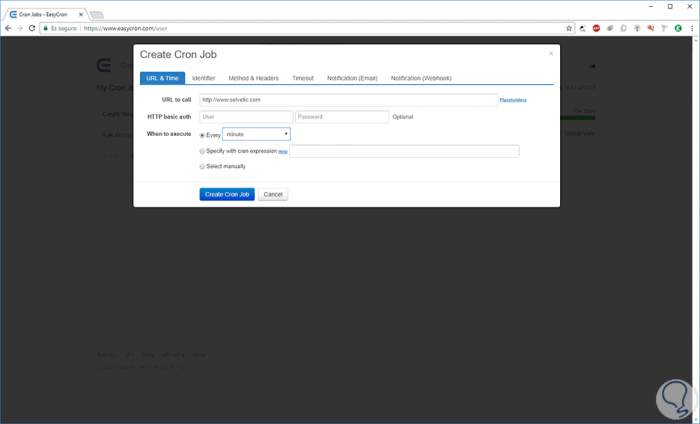Viewport: 700px width, 424px height.
Task: Open the Chrome three-dot menu
Action: pyautogui.click(x=692, y=28)
